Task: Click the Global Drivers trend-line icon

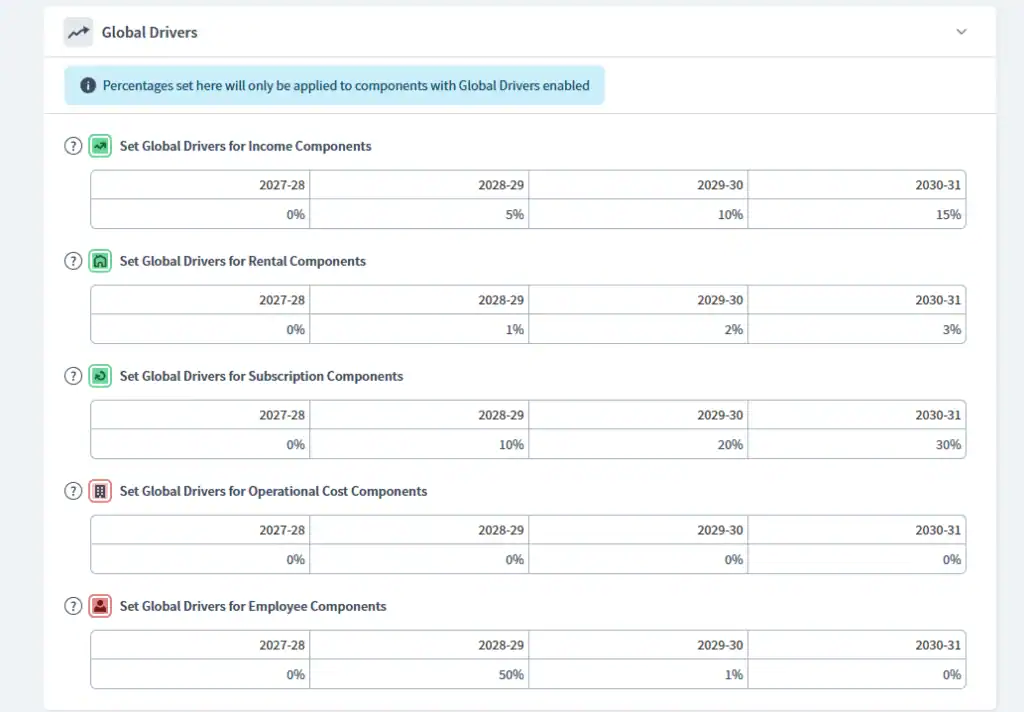Action: click(78, 32)
